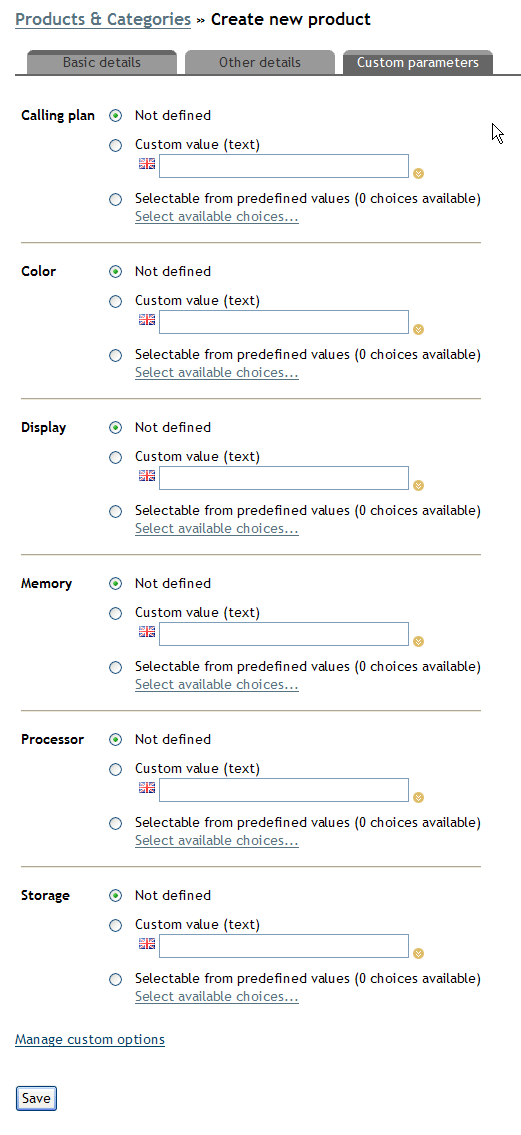
Task: Click the UK flag icon under Color
Action: 147,319
